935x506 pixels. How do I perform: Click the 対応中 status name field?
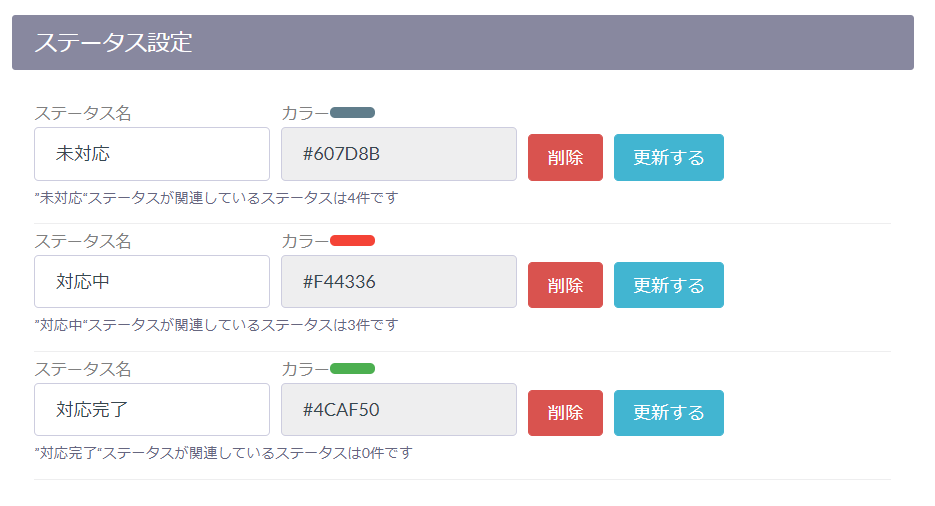pos(152,282)
